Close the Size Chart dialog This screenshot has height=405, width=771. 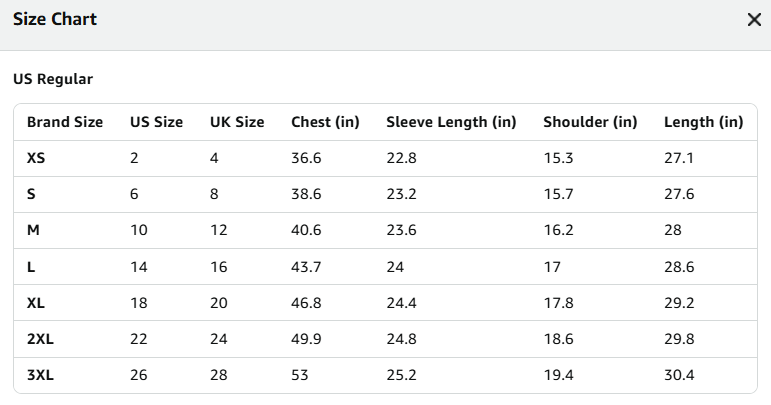pos(754,20)
